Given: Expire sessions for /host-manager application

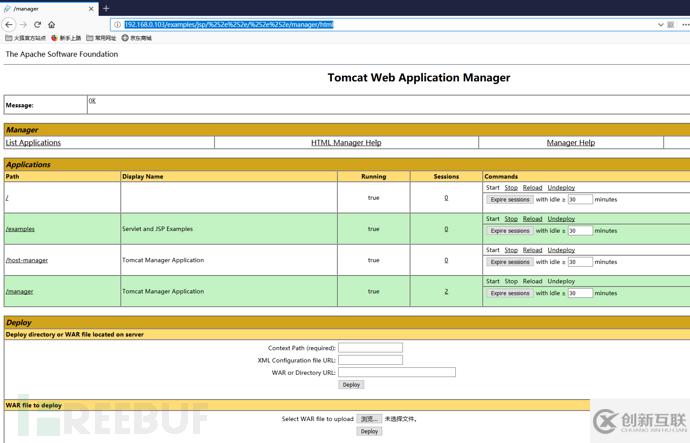Looking at the screenshot, I should tap(510, 262).
